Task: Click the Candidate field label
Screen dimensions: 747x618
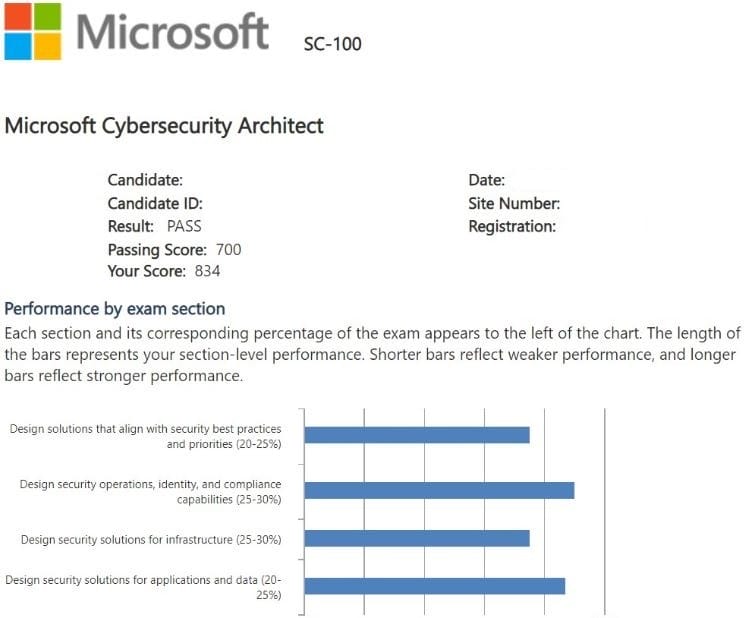Action: pyautogui.click(x=145, y=181)
